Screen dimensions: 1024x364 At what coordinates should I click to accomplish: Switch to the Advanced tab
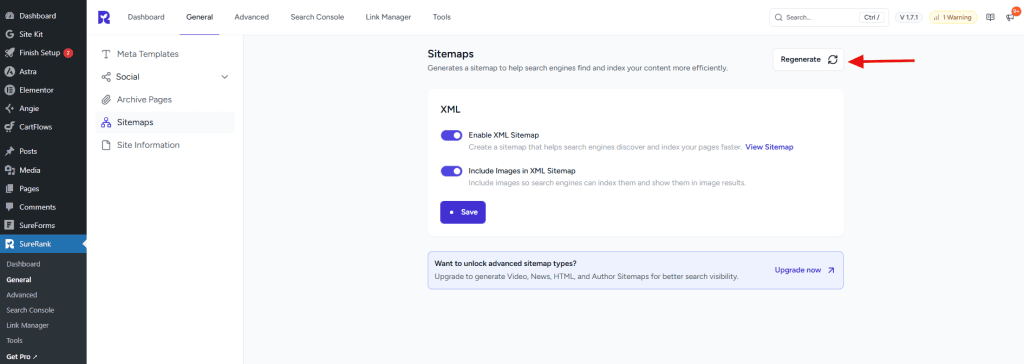pyautogui.click(x=251, y=18)
